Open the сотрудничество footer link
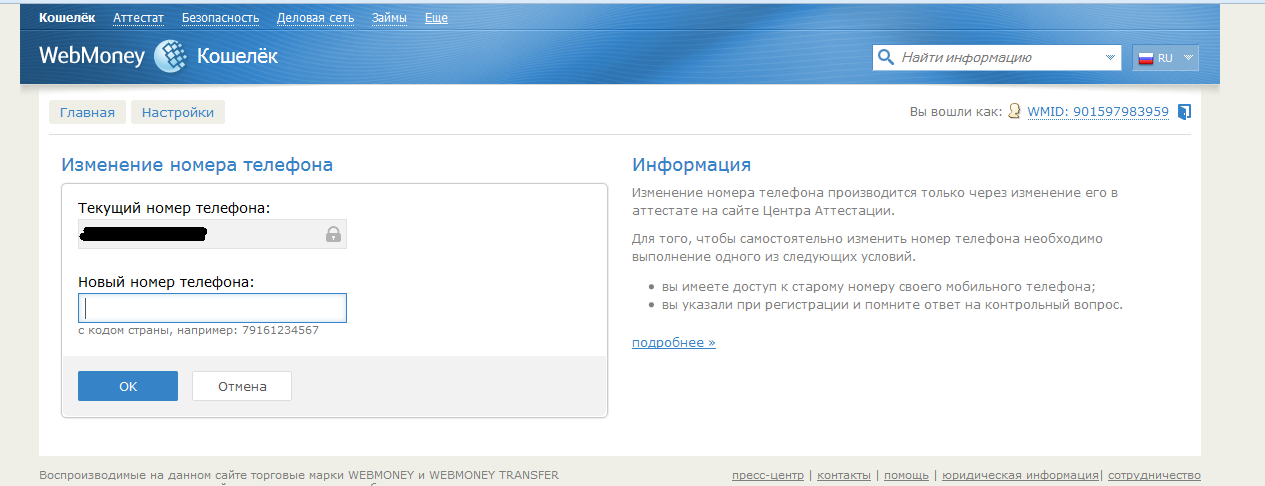Viewport: 1265px width, 486px height. pyautogui.click(x=1155, y=475)
